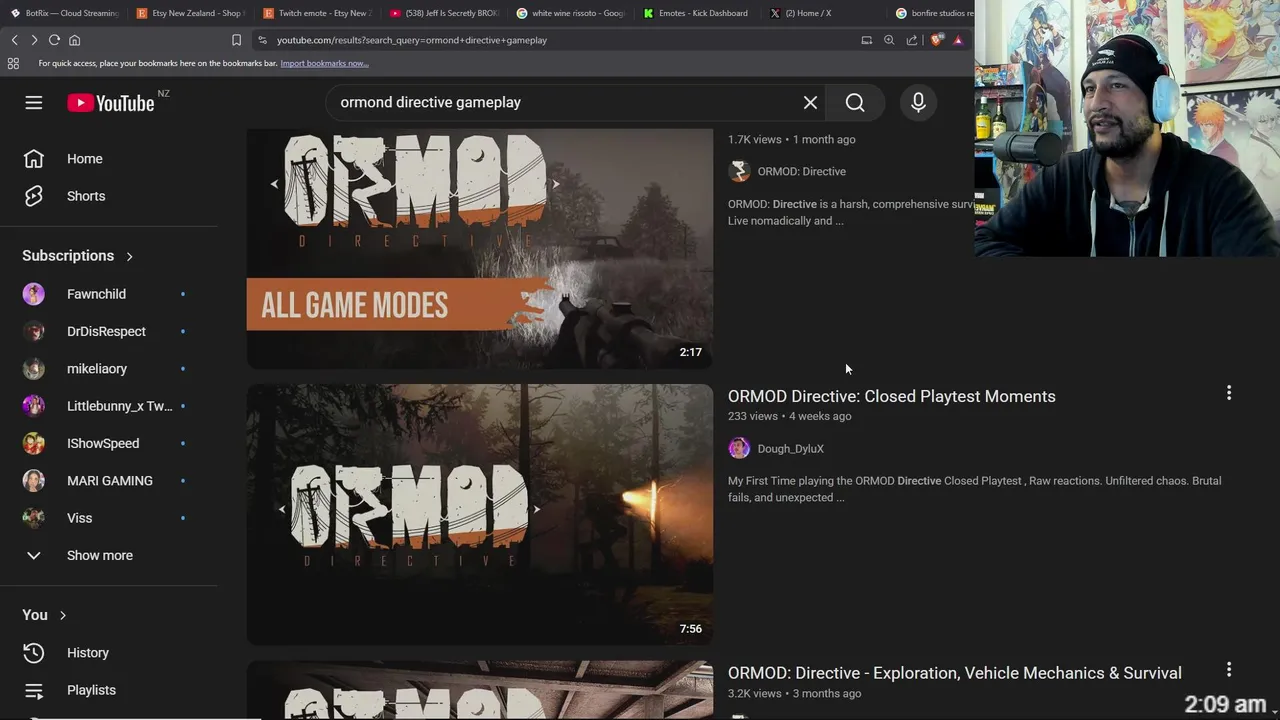Click the Import bookmarks now link
Image resolution: width=1280 pixels, height=720 pixels.
click(x=324, y=63)
